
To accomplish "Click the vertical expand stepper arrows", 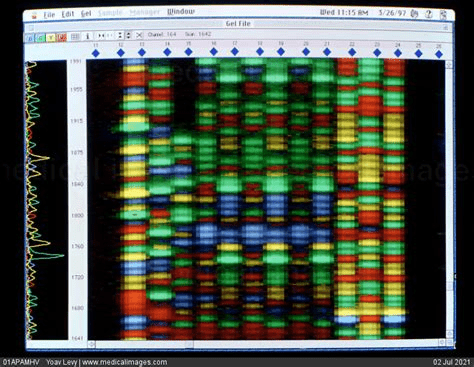I will (128, 35).
